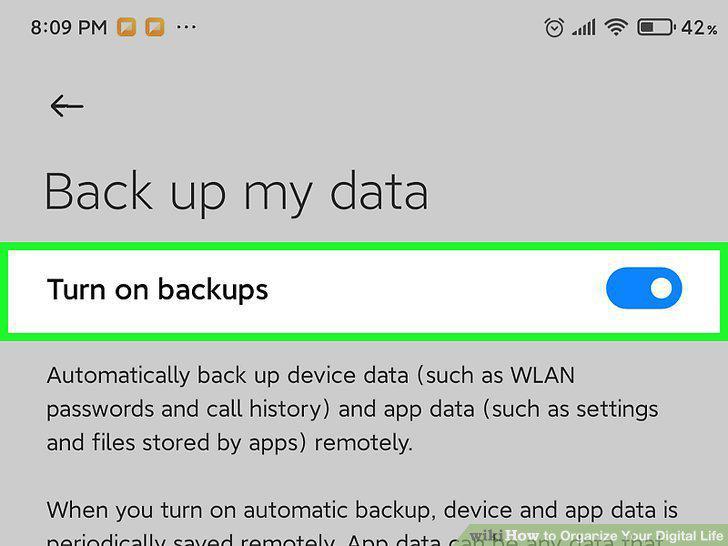
Task: Tap the alarm clock status icon
Action: pos(554,27)
